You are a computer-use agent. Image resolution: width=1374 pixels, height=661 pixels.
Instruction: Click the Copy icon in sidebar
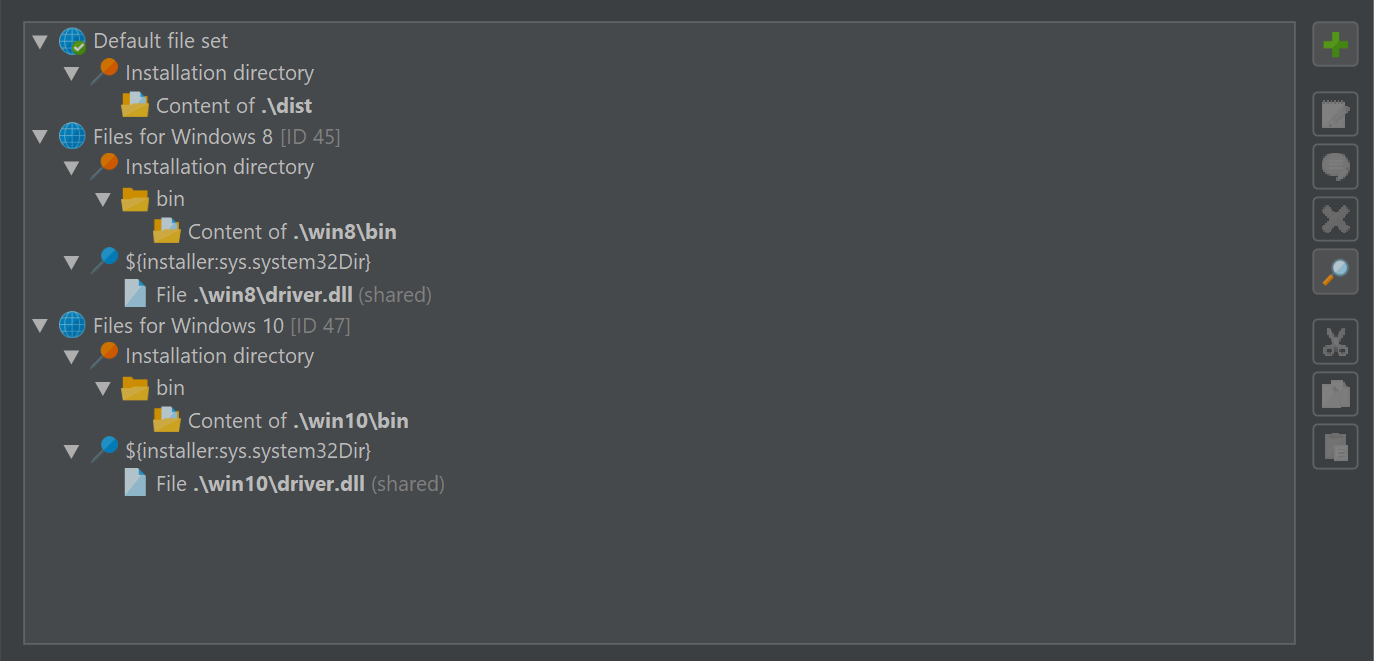tap(1335, 394)
